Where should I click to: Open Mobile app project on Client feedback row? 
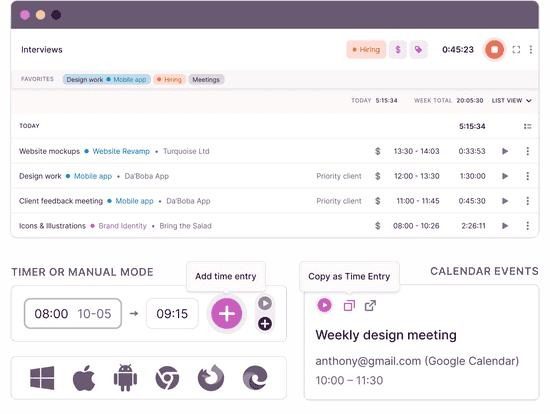pyautogui.click(x=134, y=201)
